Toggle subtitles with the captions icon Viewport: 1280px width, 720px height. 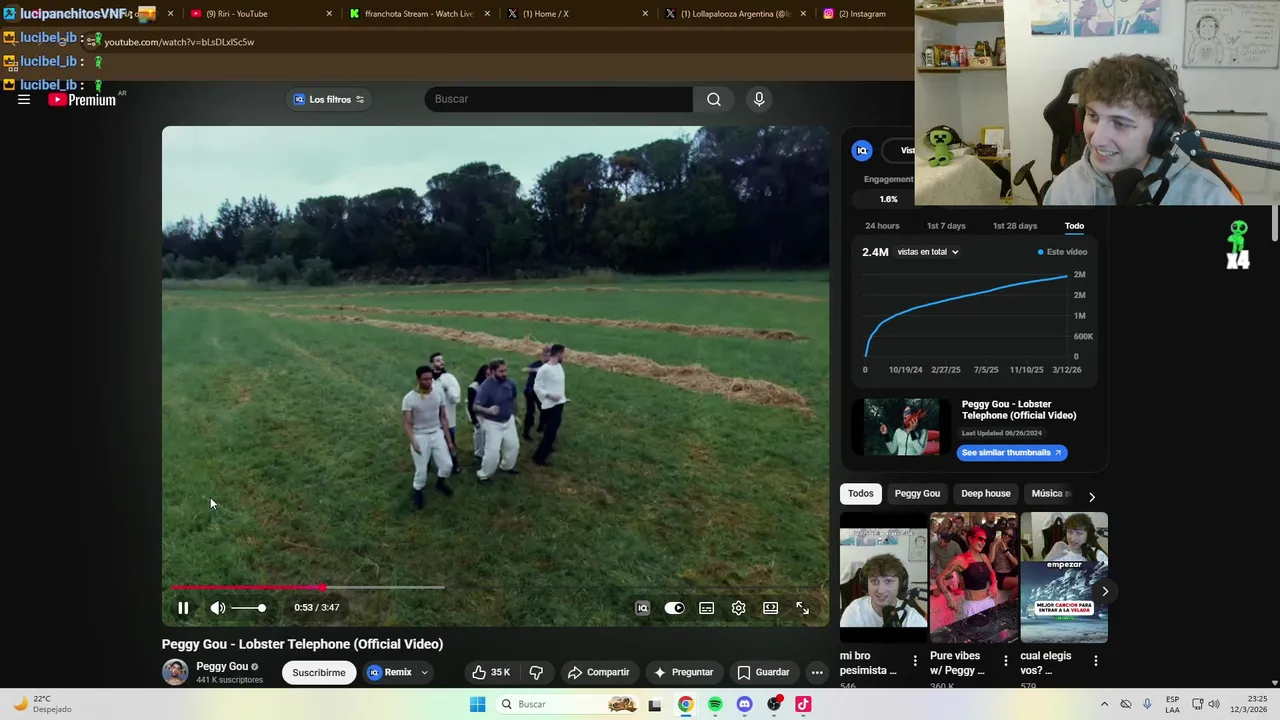(706, 608)
